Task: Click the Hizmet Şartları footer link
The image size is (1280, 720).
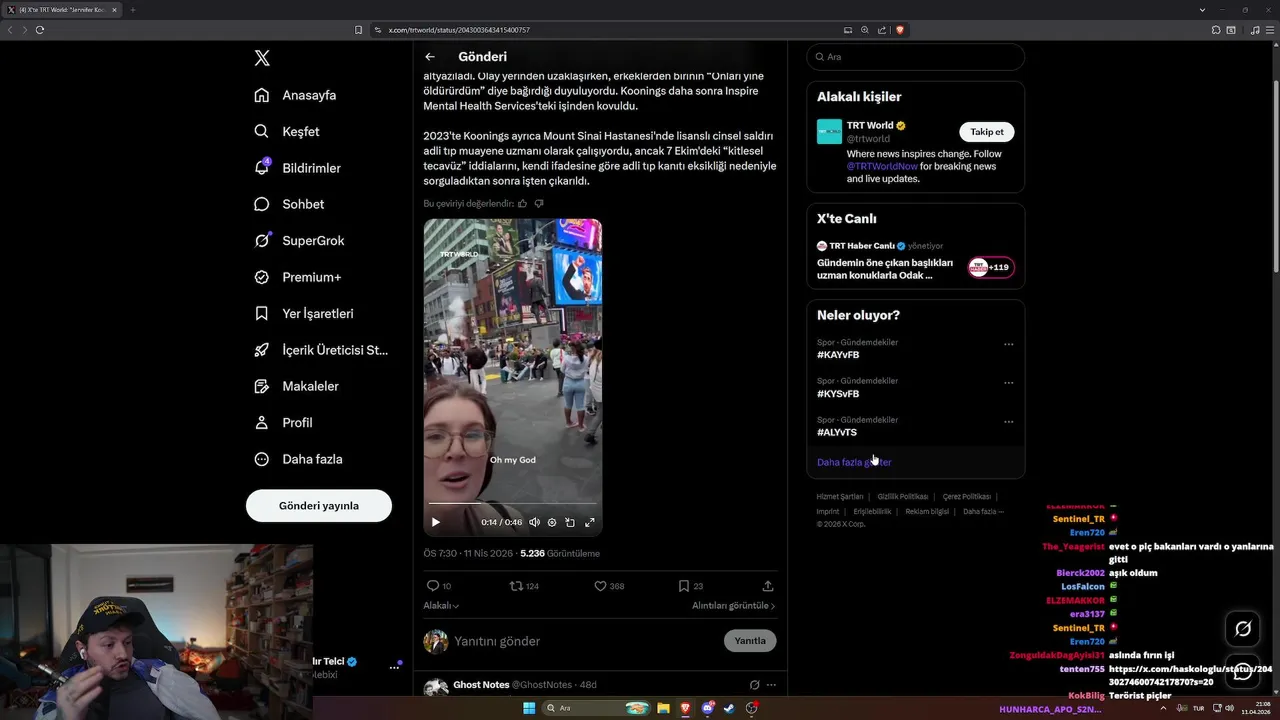Action: (x=840, y=497)
